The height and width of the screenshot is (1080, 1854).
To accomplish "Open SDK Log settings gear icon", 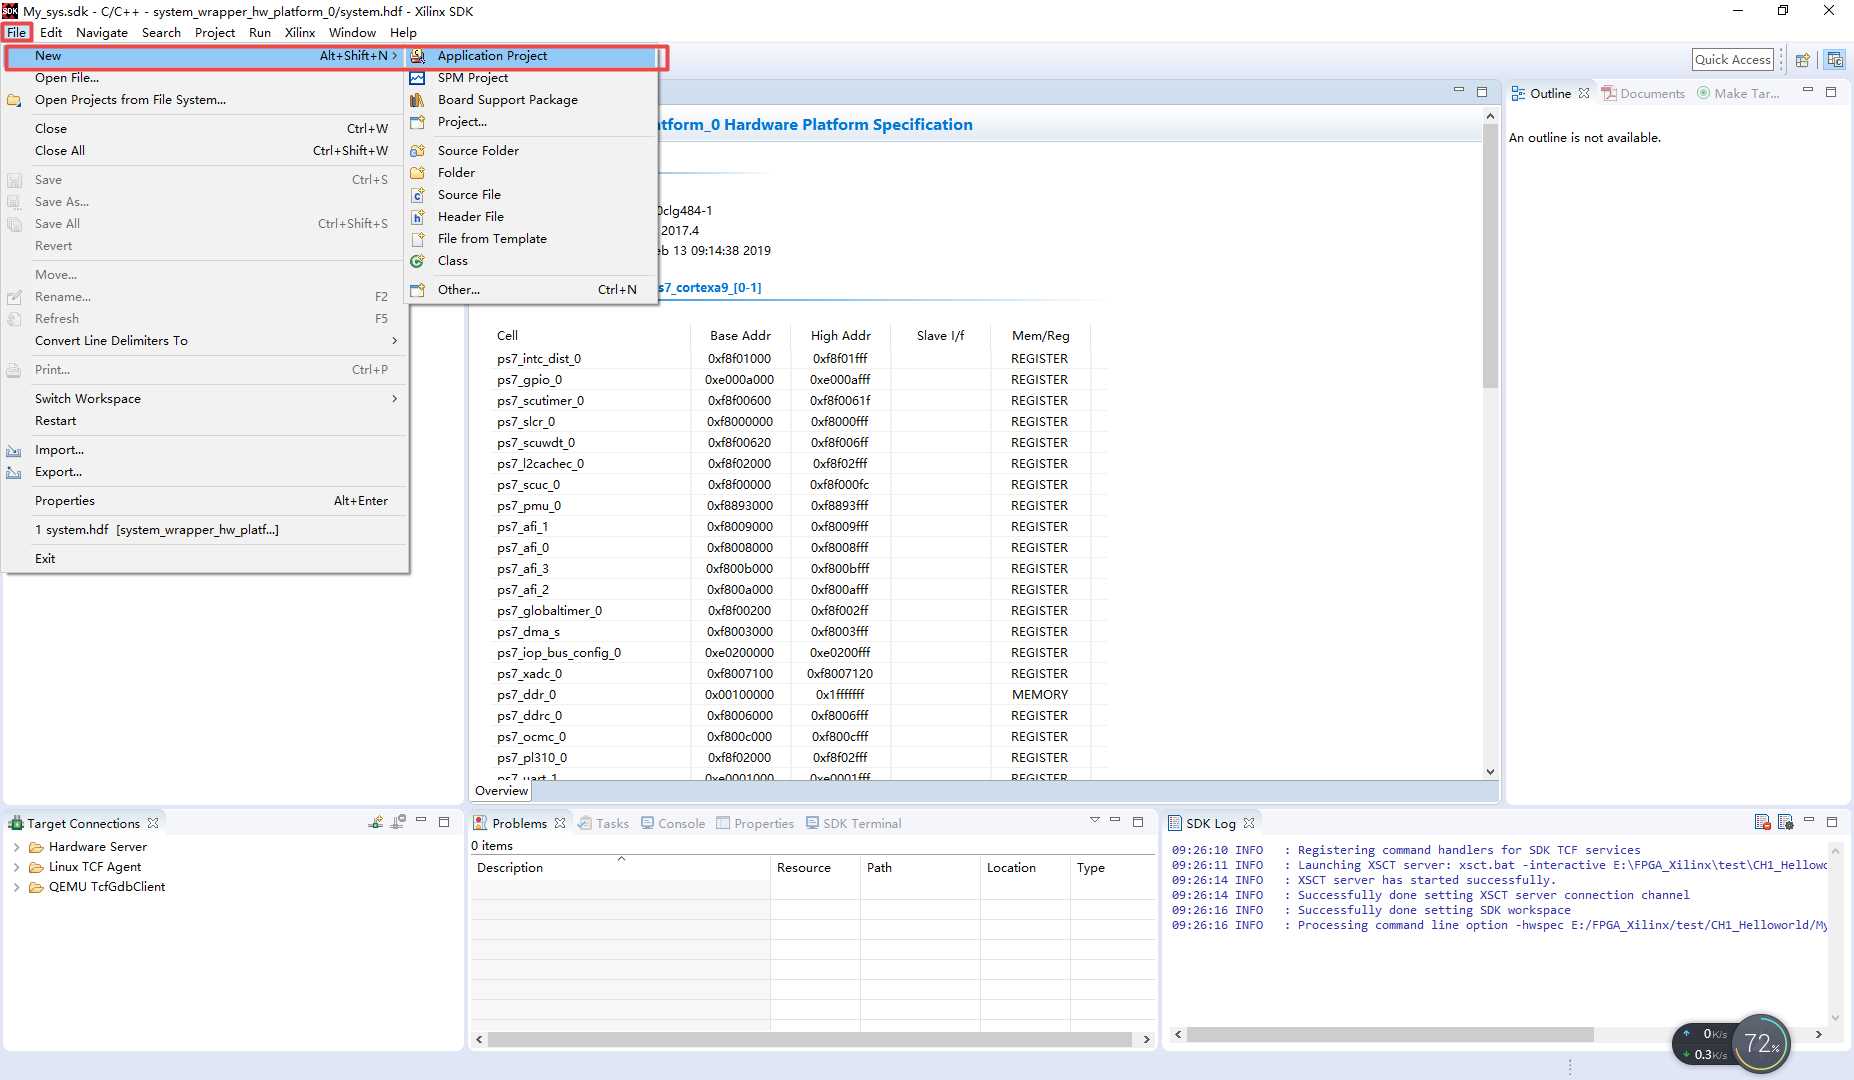I will click(1785, 822).
